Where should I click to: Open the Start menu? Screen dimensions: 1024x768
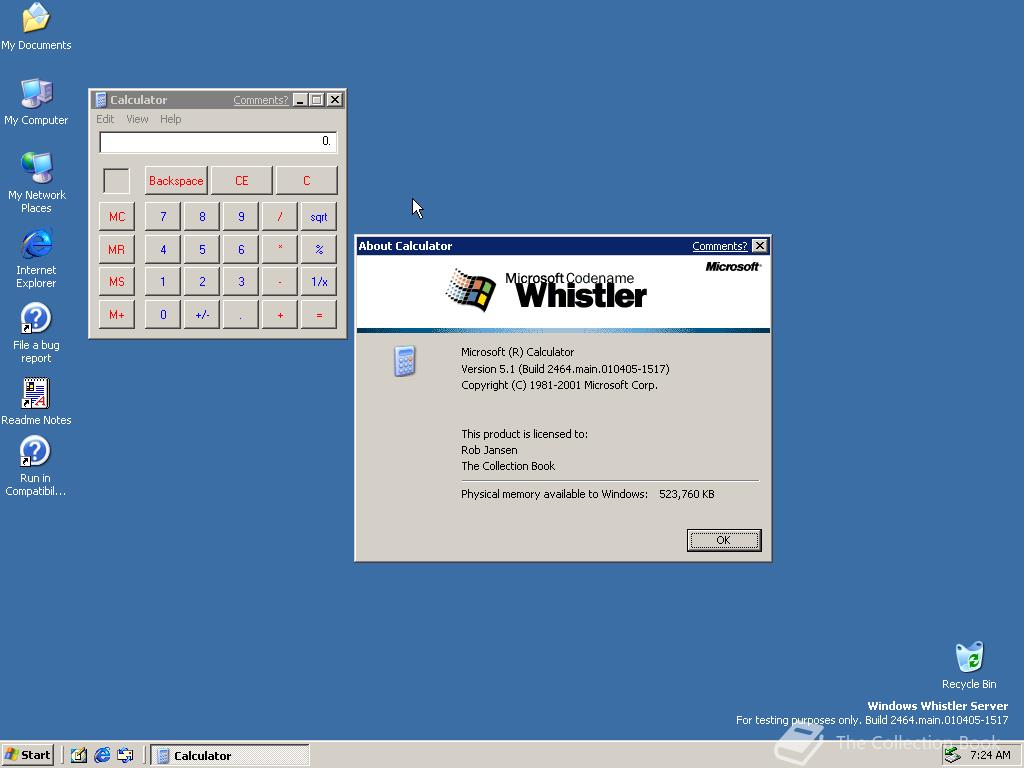tap(27, 755)
